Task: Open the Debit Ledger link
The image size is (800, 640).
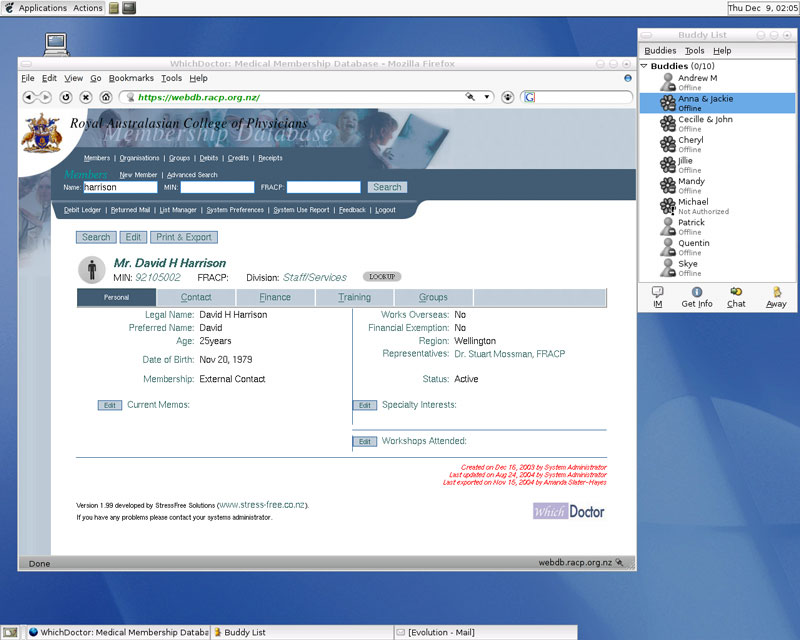Action: coord(82,210)
